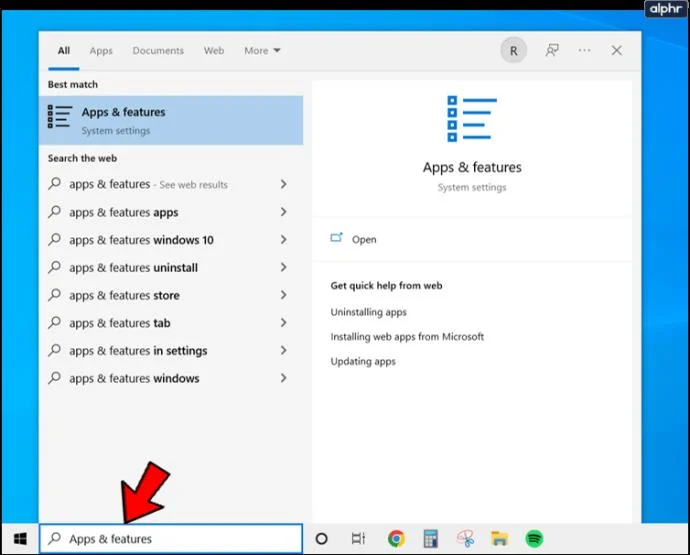Open Task View from the taskbar
Viewport: 690px width, 555px height.
pyautogui.click(x=358, y=539)
